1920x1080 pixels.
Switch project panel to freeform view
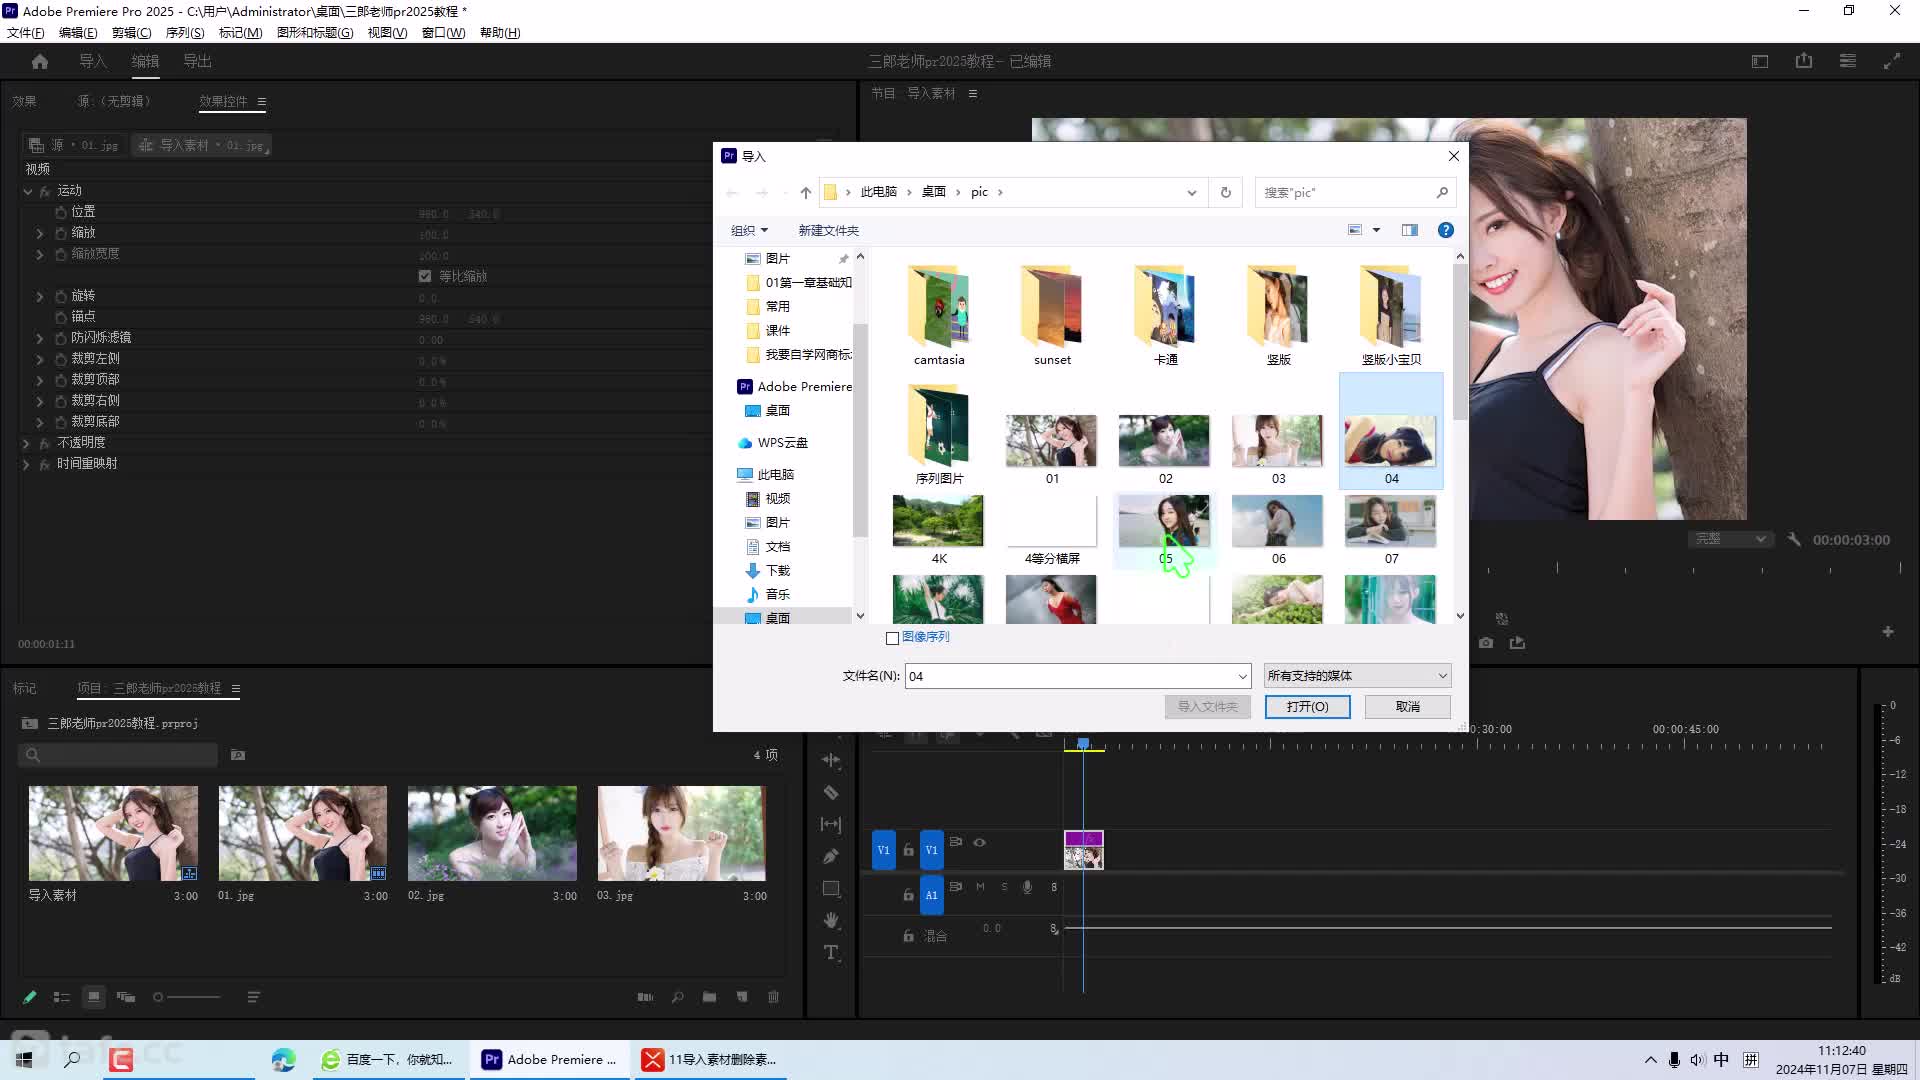point(126,997)
